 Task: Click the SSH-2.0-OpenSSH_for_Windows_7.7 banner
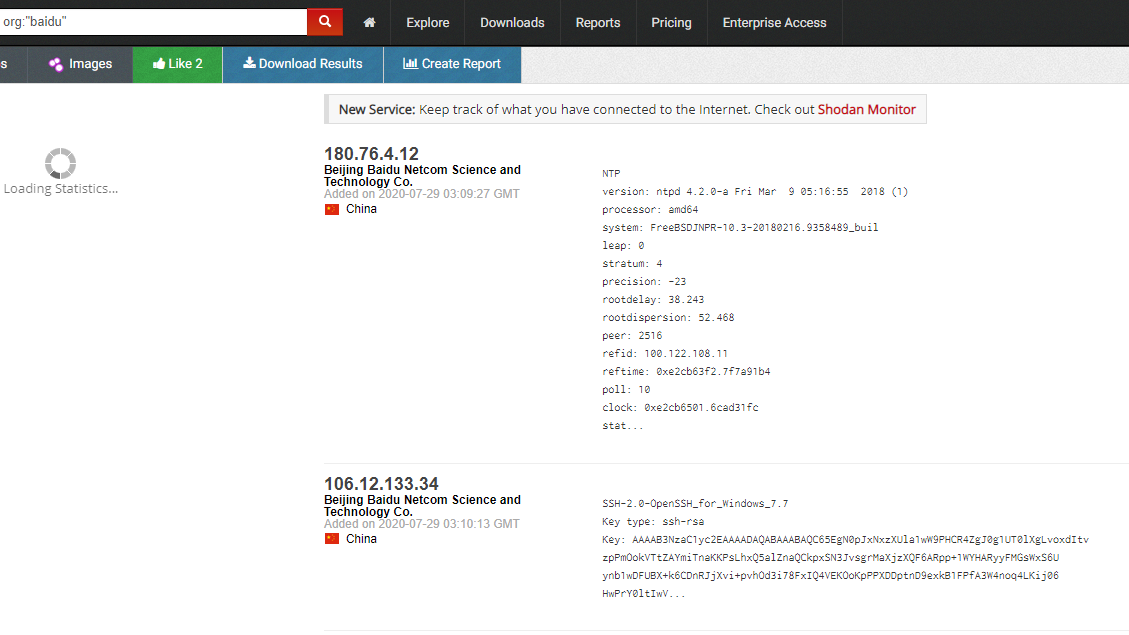click(x=695, y=503)
